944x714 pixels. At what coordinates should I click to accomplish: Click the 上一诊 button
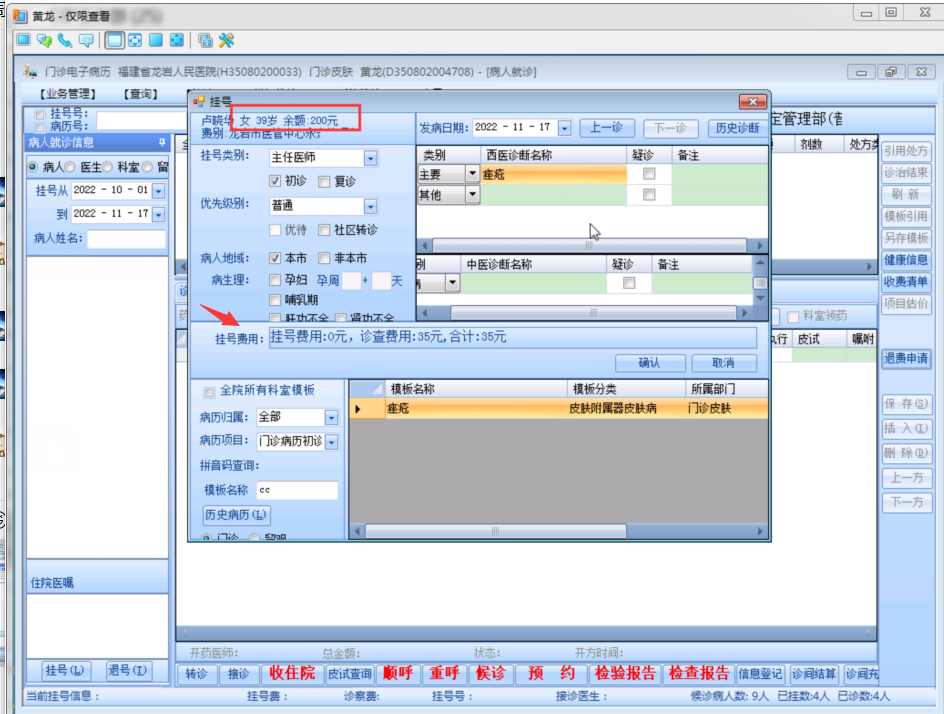click(x=607, y=128)
